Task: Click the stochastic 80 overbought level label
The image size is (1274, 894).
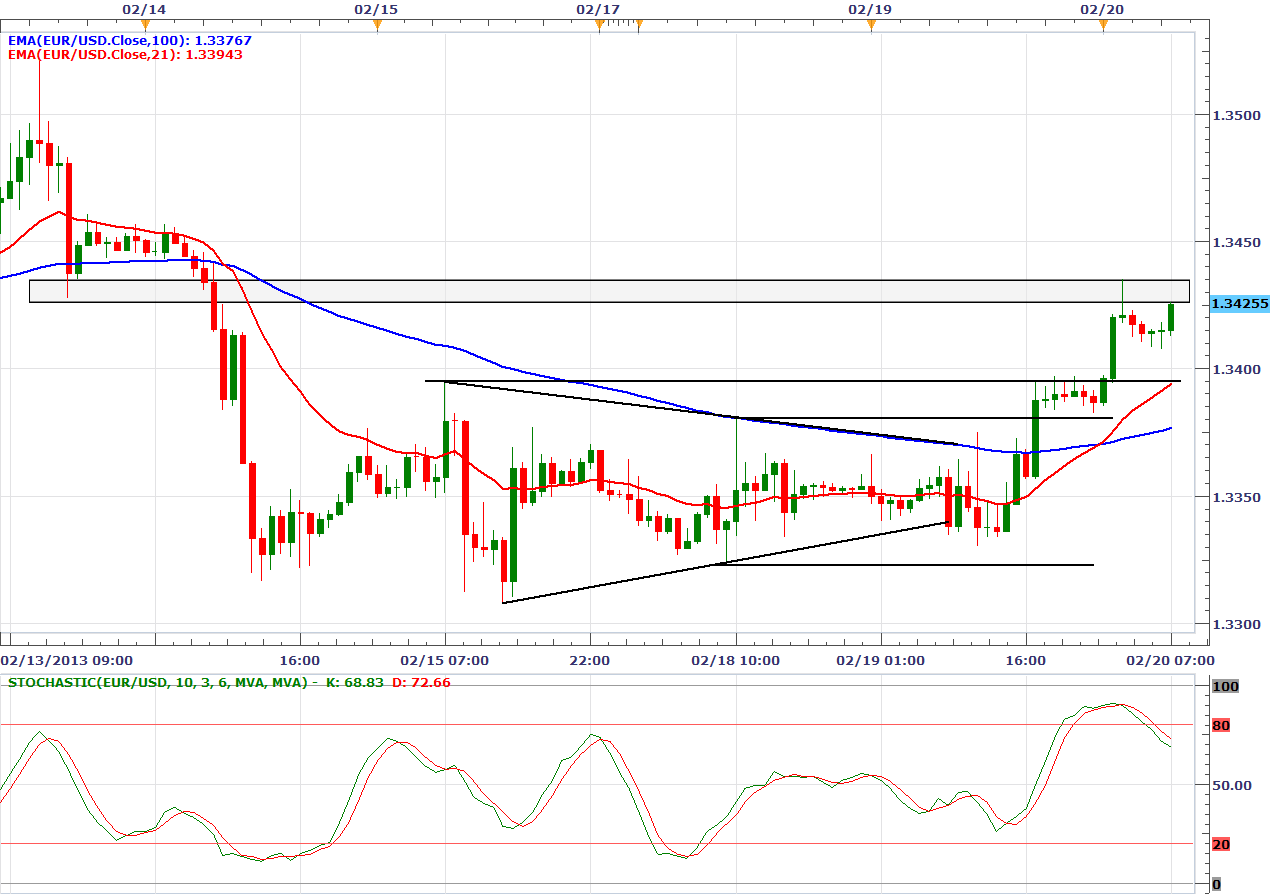Action: [x=1220, y=725]
